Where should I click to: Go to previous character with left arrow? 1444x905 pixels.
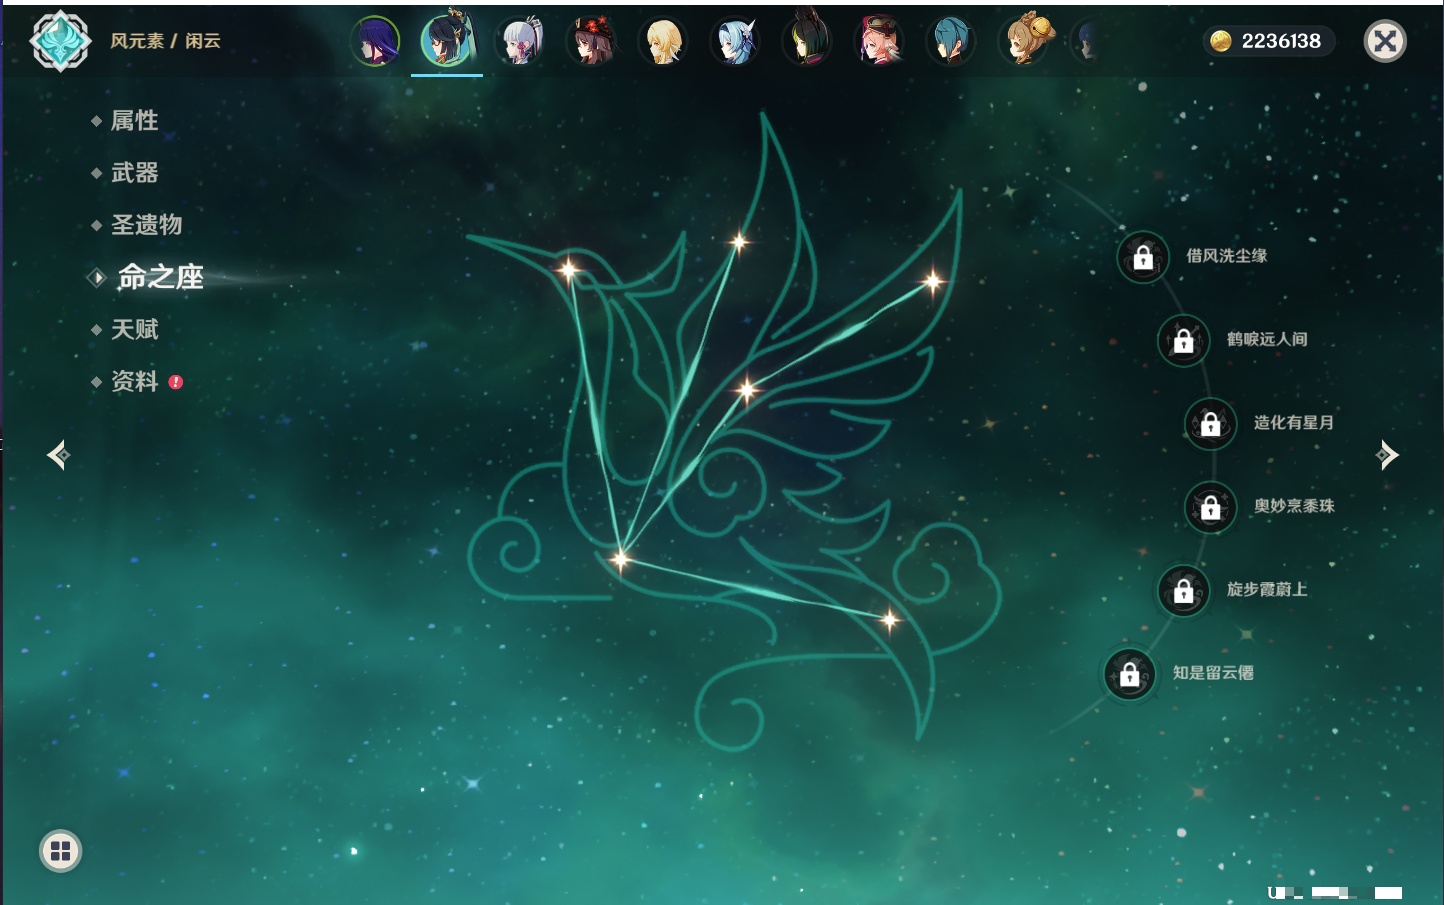pyautogui.click(x=58, y=455)
